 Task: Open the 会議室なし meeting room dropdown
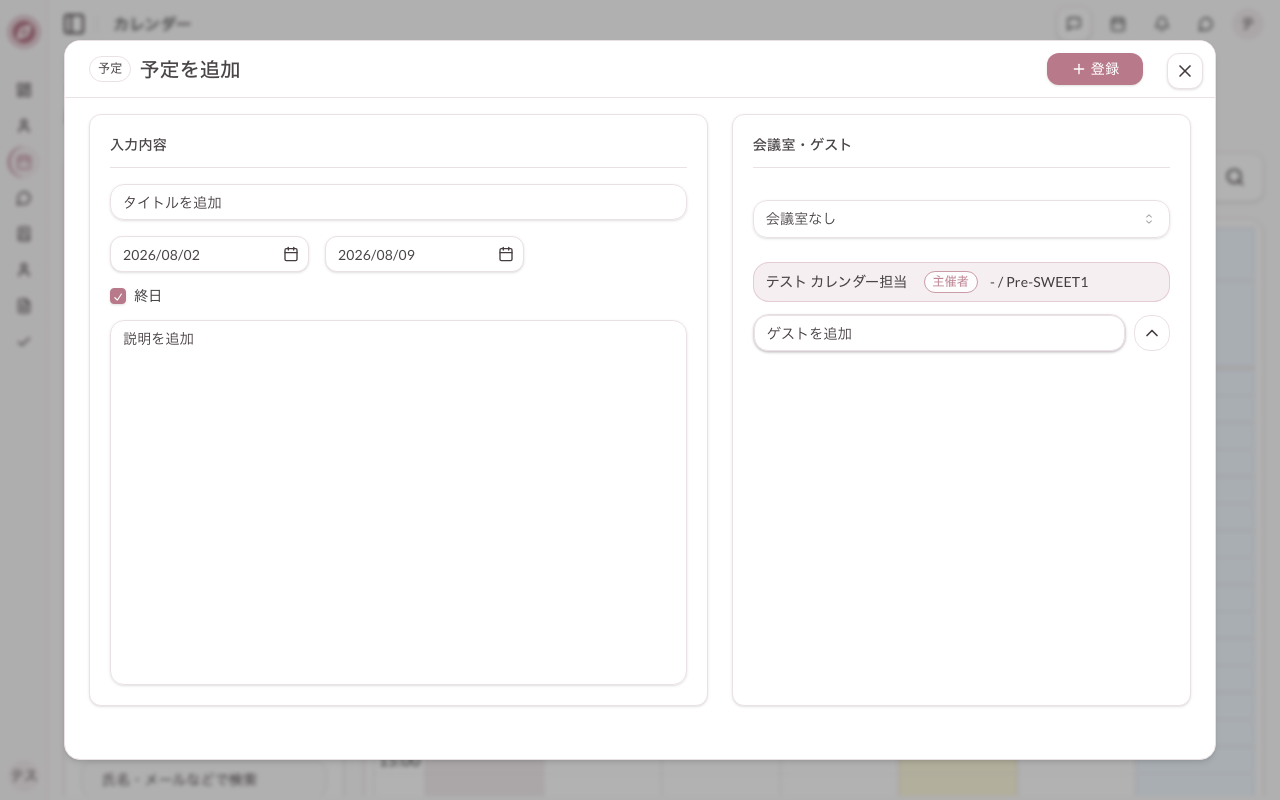[961, 219]
